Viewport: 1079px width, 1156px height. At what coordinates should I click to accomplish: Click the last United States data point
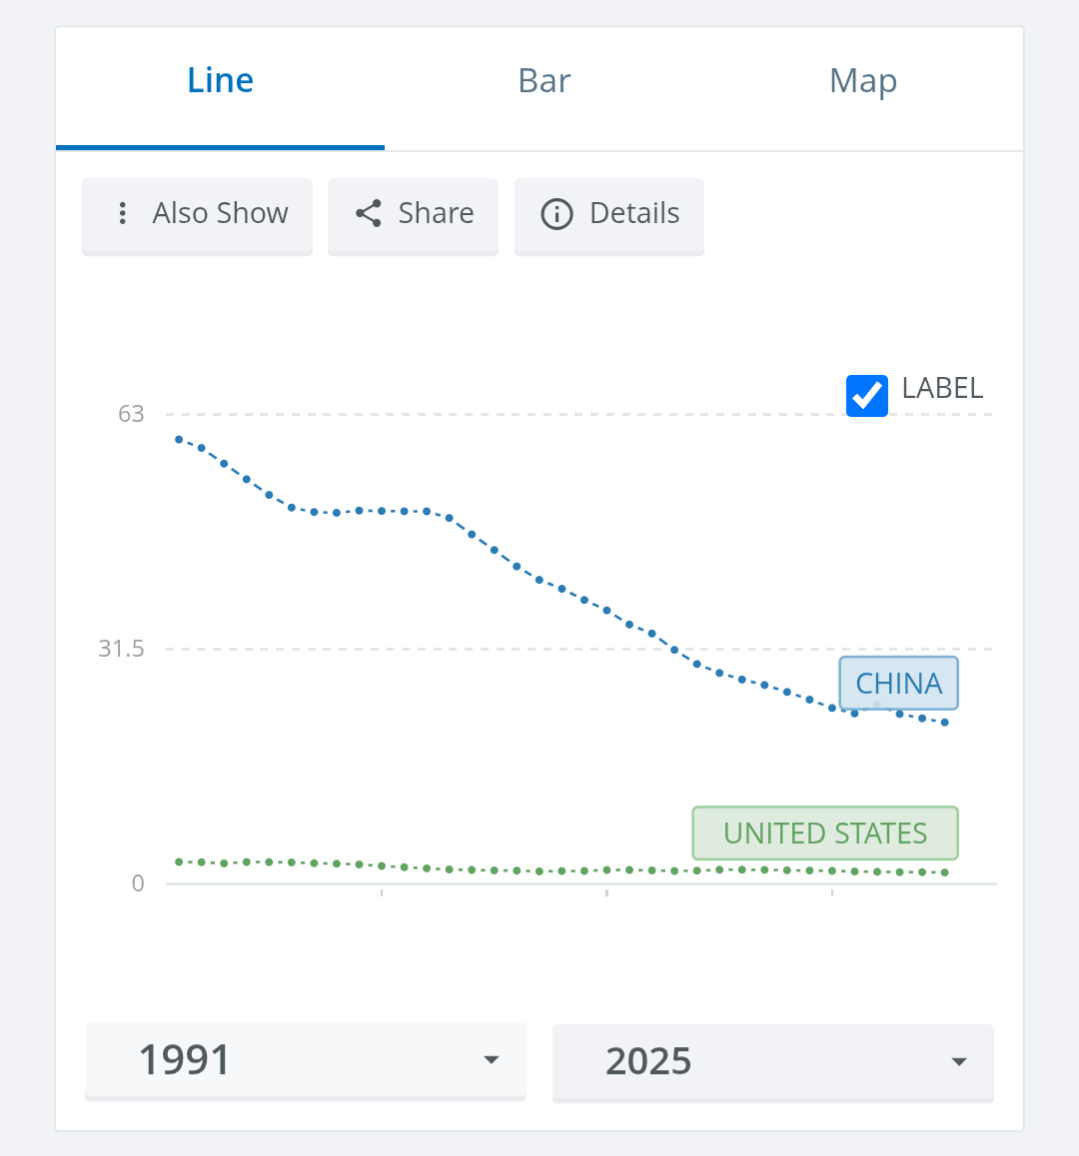[945, 873]
